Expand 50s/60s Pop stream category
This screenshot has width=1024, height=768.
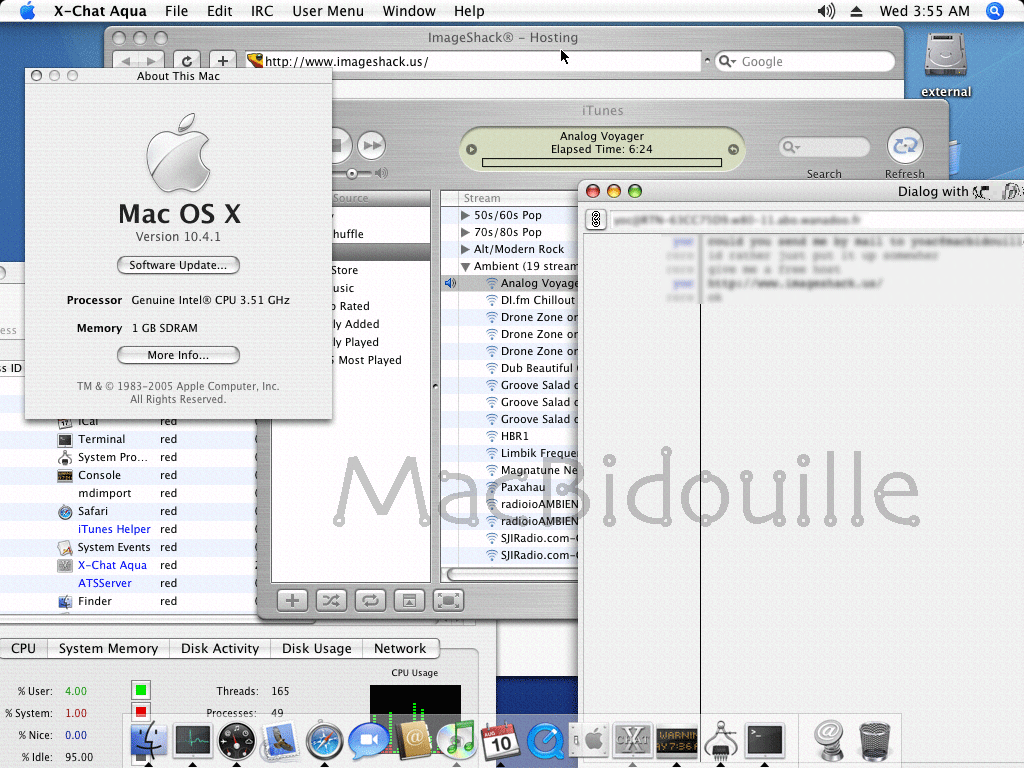click(x=465, y=215)
